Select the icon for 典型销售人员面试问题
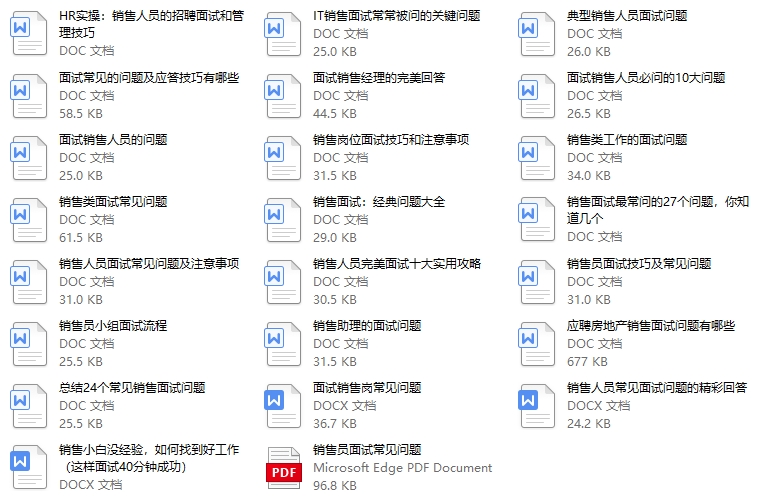 pos(537,35)
